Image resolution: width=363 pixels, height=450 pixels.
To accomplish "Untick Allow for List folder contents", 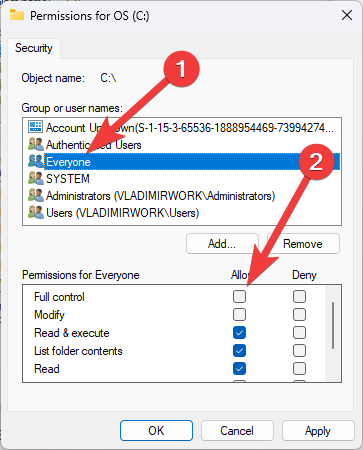I will point(239,350).
